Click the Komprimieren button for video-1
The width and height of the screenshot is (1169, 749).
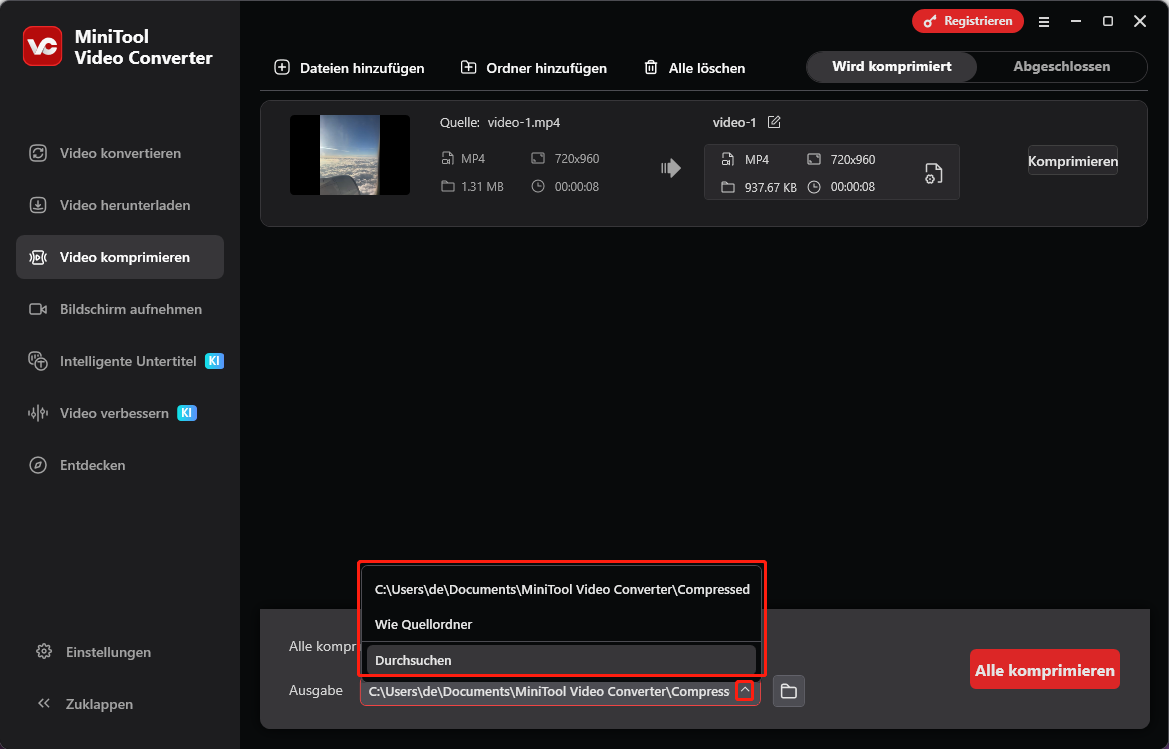click(1072, 161)
